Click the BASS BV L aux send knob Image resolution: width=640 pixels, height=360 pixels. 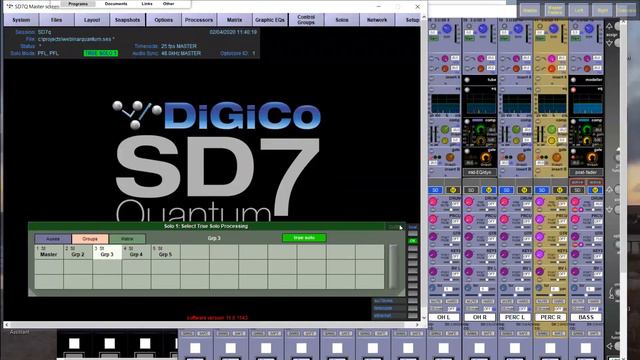tap(575, 271)
